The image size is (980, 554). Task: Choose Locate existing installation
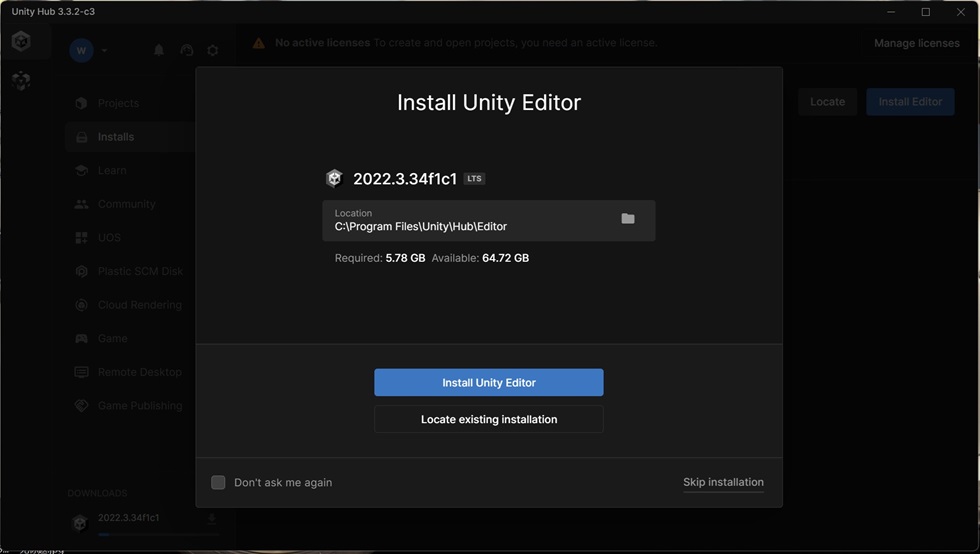pos(489,419)
